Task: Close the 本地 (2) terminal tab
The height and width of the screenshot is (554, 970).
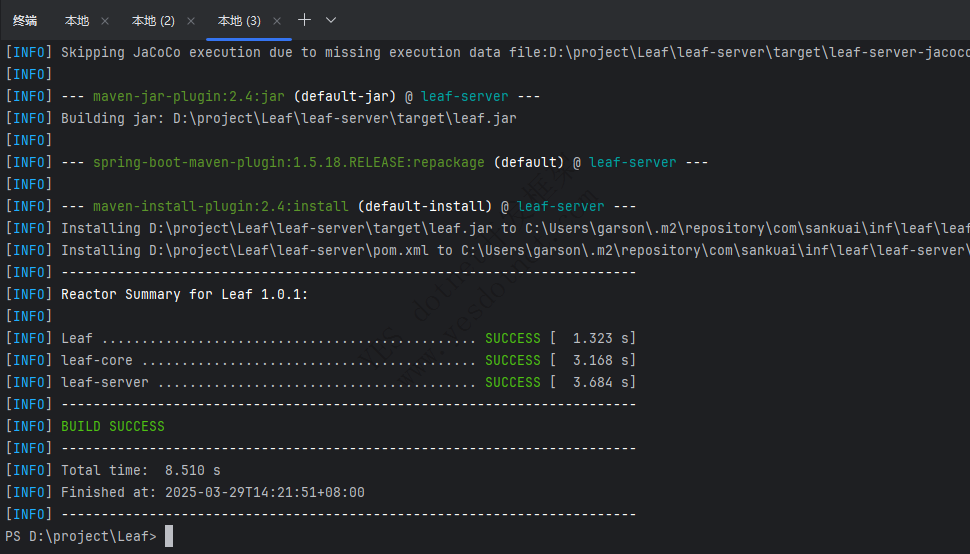Action: tap(191, 21)
